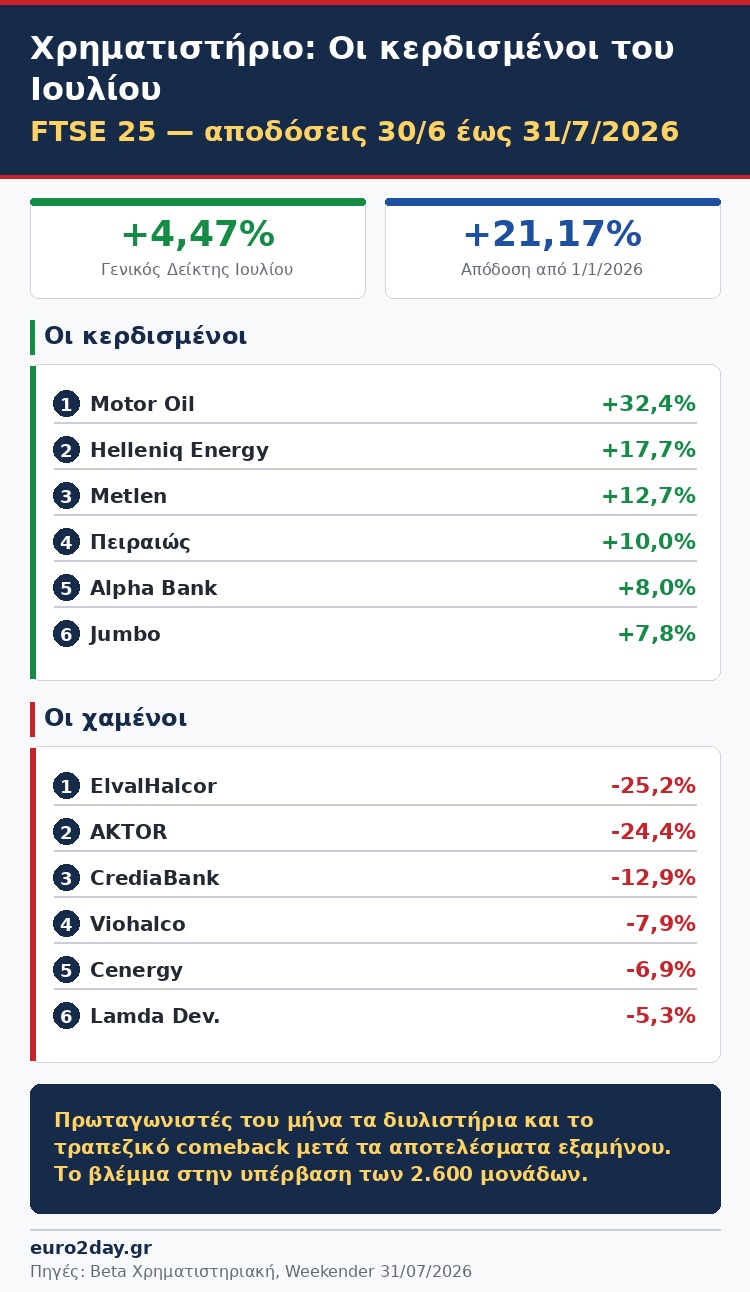The height and width of the screenshot is (1292, 750).
Task: Click the Viohalco row label
Action: [138, 924]
